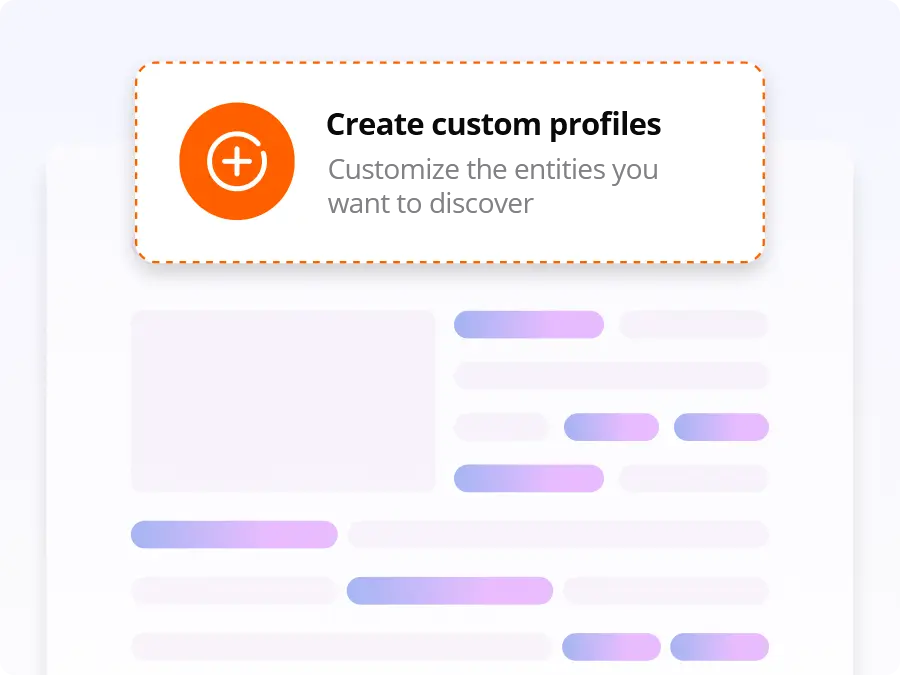Click the first of the two small gradient pills beside the thumbnail
900x675 pixels.
611,427
